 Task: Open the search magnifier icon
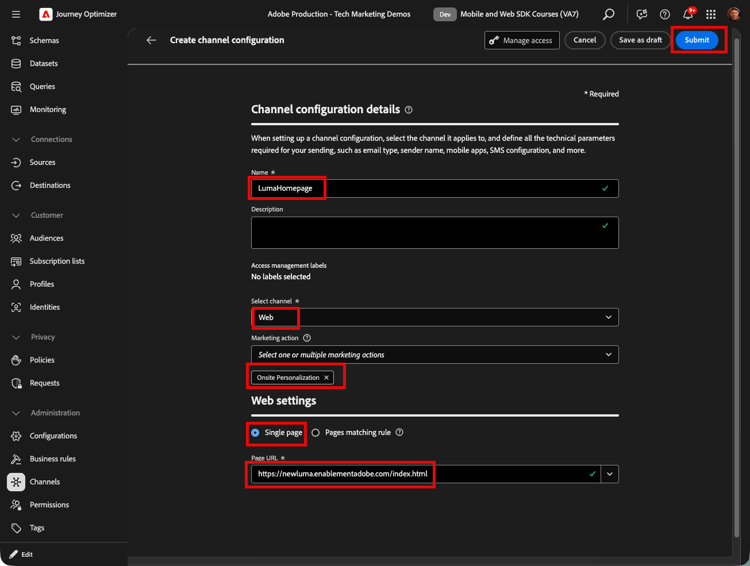[608, 14]
